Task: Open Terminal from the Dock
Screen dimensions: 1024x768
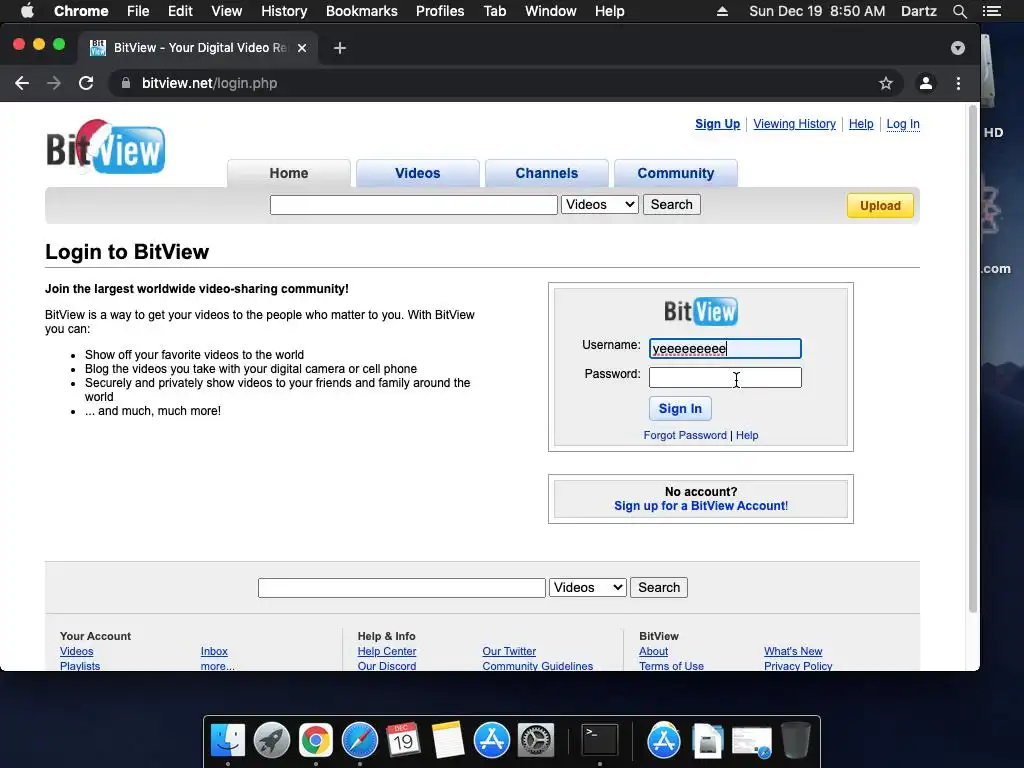Action: pyautogui.click(x=600, y=741)
